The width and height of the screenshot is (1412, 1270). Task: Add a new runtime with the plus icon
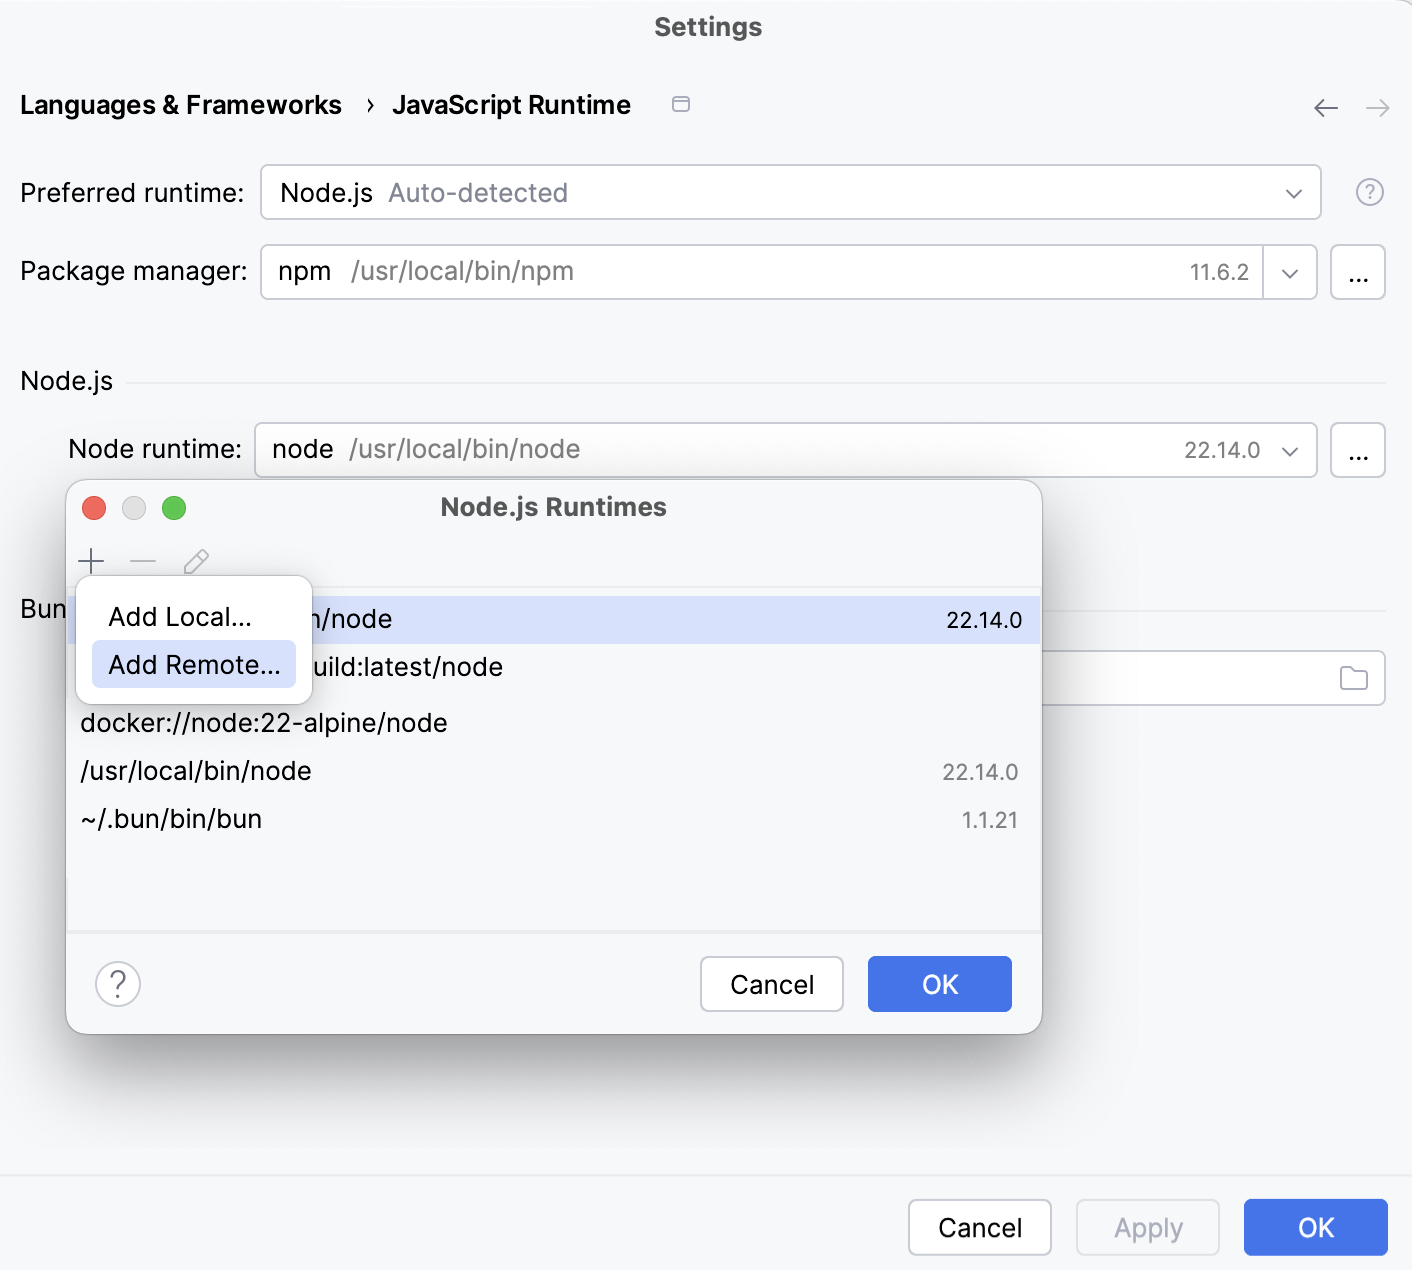click(x=91, y=560)
